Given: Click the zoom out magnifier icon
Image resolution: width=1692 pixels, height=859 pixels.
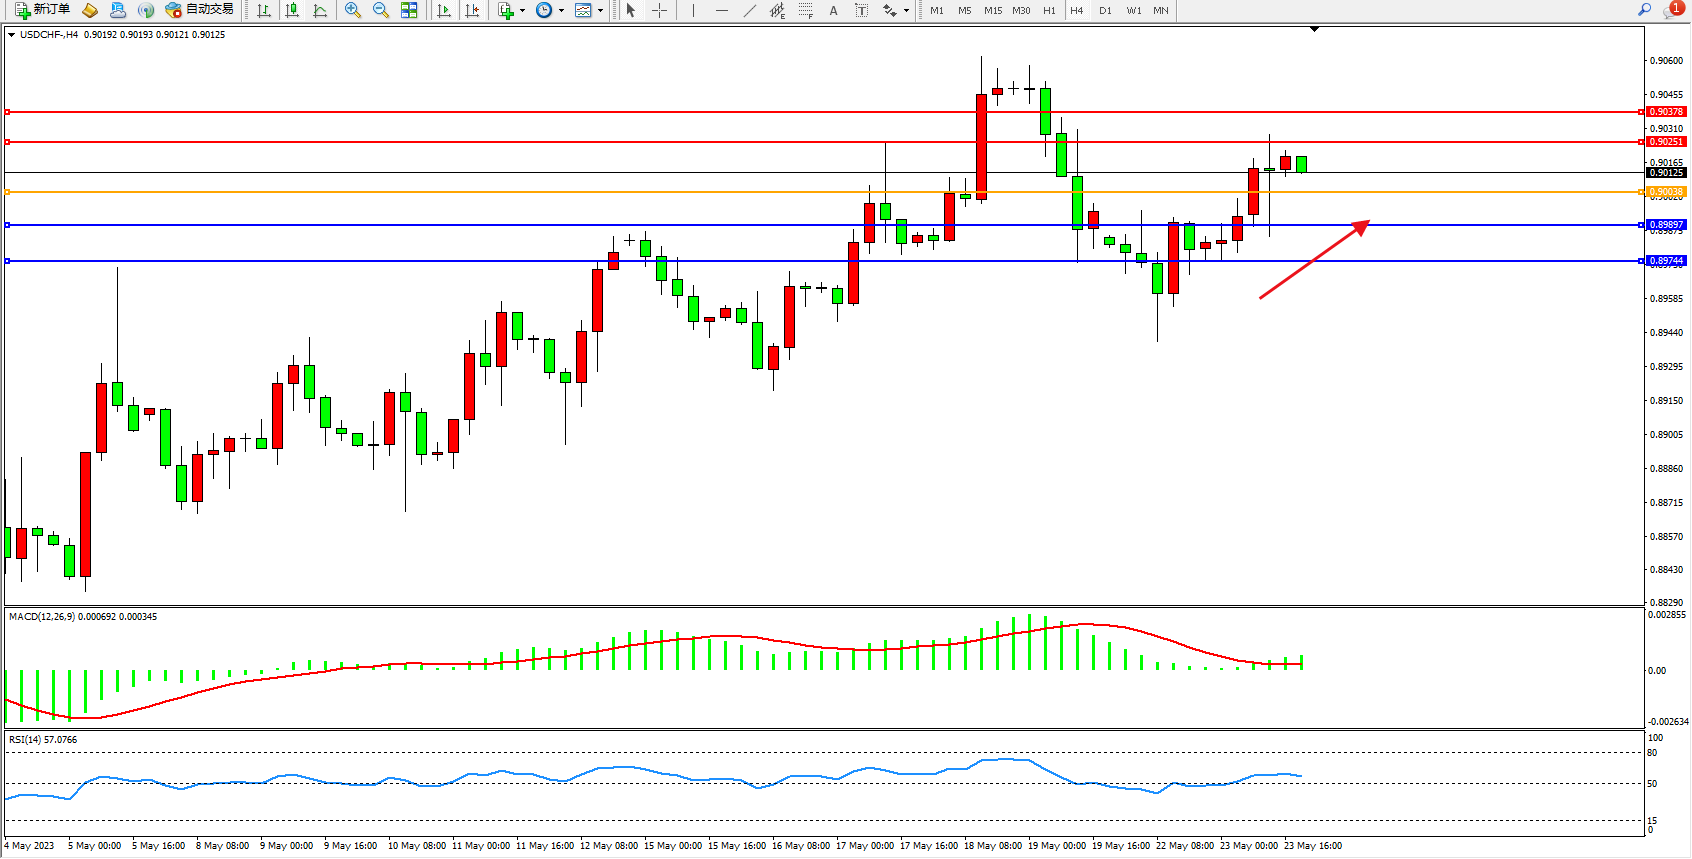Looking at the screenshot, I should point(381,10).
